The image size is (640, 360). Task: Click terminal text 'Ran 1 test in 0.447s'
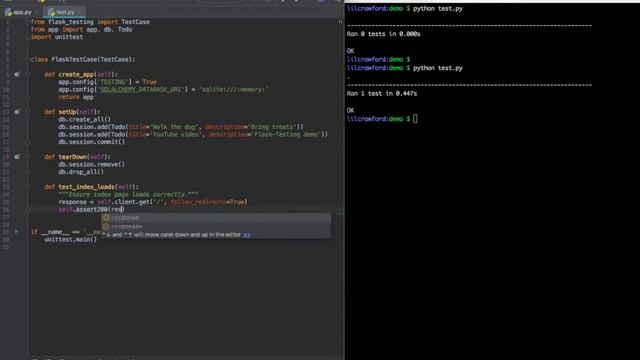coord(382,93)
